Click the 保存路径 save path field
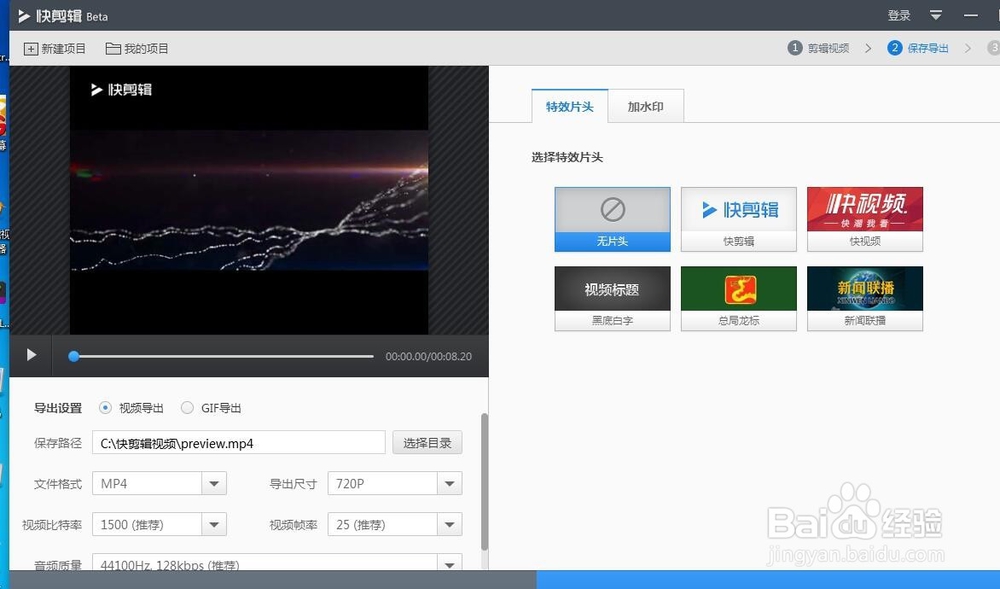Viewport: 1000px width, 589px height. [239, 442]
